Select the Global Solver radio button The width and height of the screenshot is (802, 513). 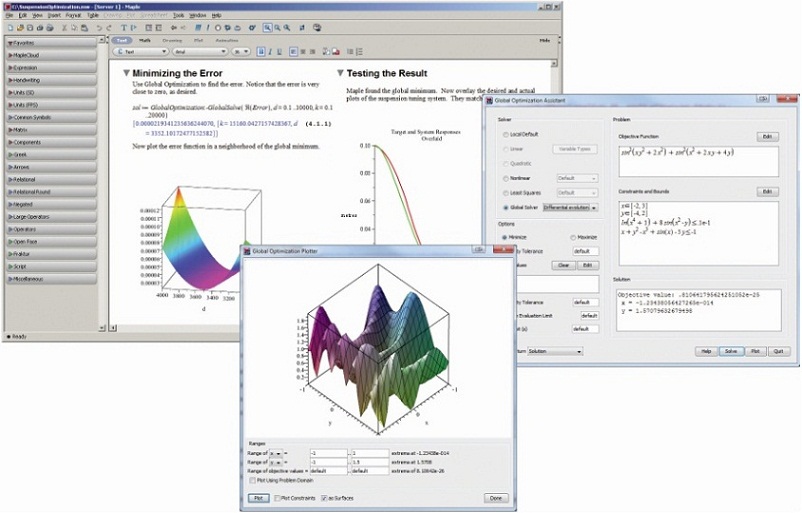(x=505, y=208)
